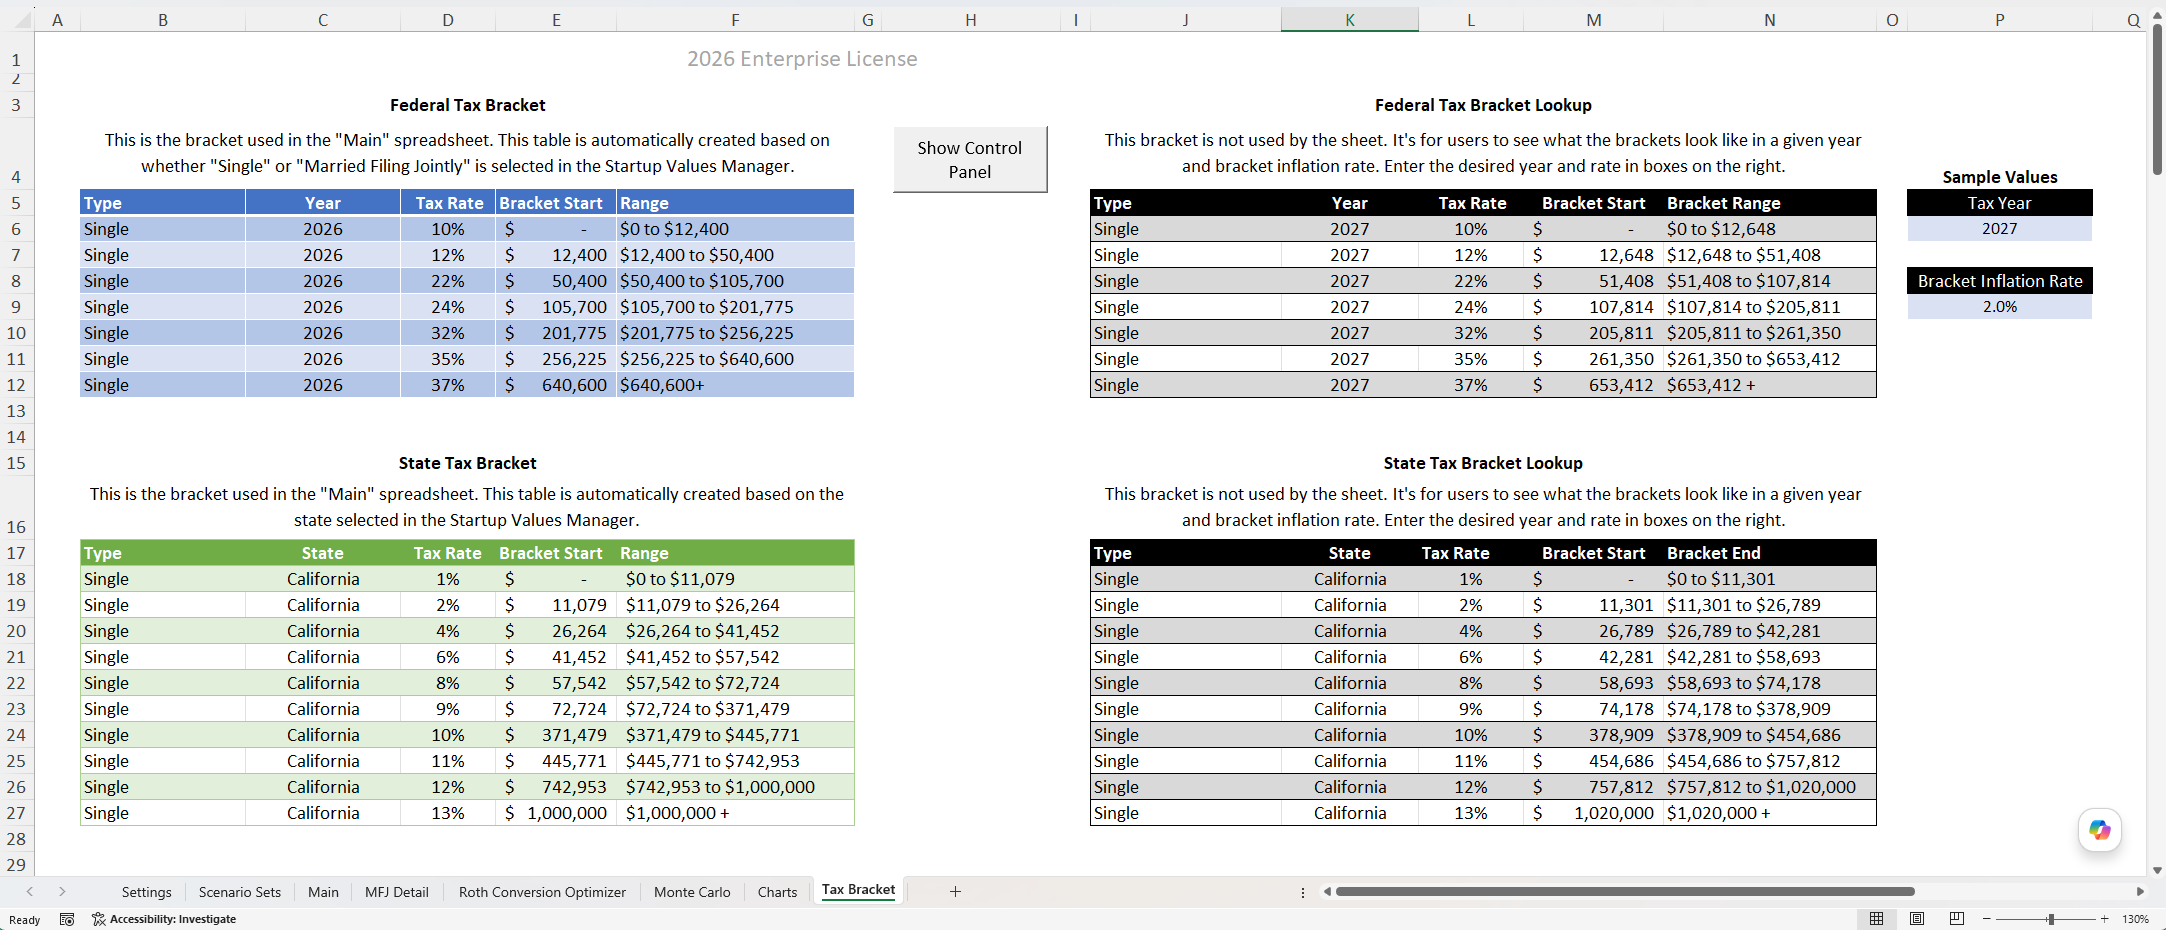Add a new sheet with plus icon
The image size is (2166, 930).
pyautogui.click(x=955, y=891)
